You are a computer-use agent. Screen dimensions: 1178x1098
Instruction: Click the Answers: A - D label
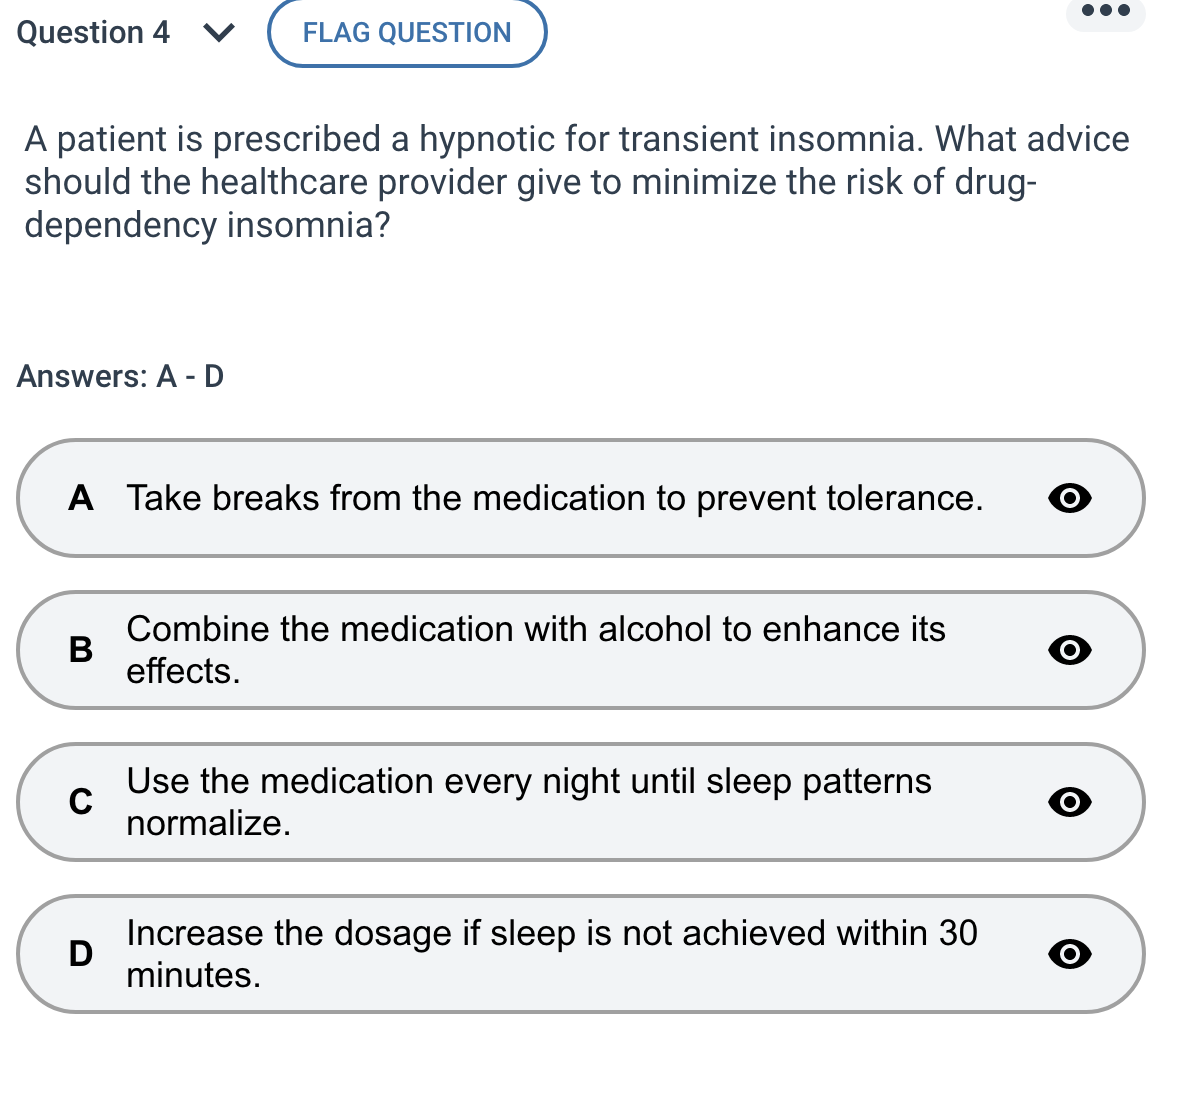(x=119, y=377)
